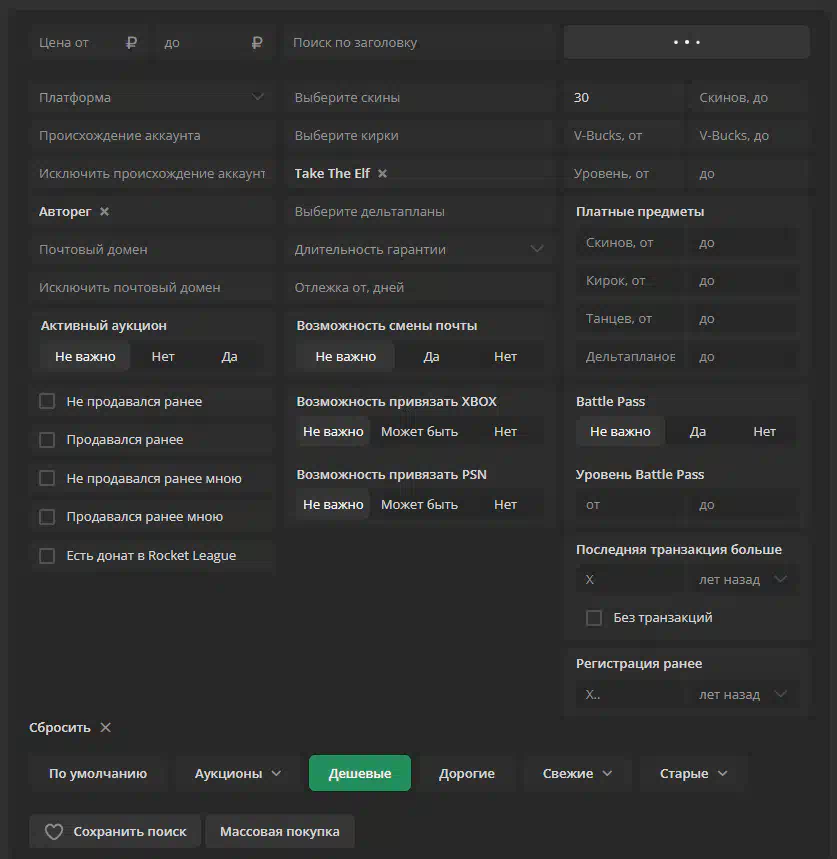Screen dimensions: 837x859
Task: Open the Свежие sort dropdown
Action: click(577, 773)
